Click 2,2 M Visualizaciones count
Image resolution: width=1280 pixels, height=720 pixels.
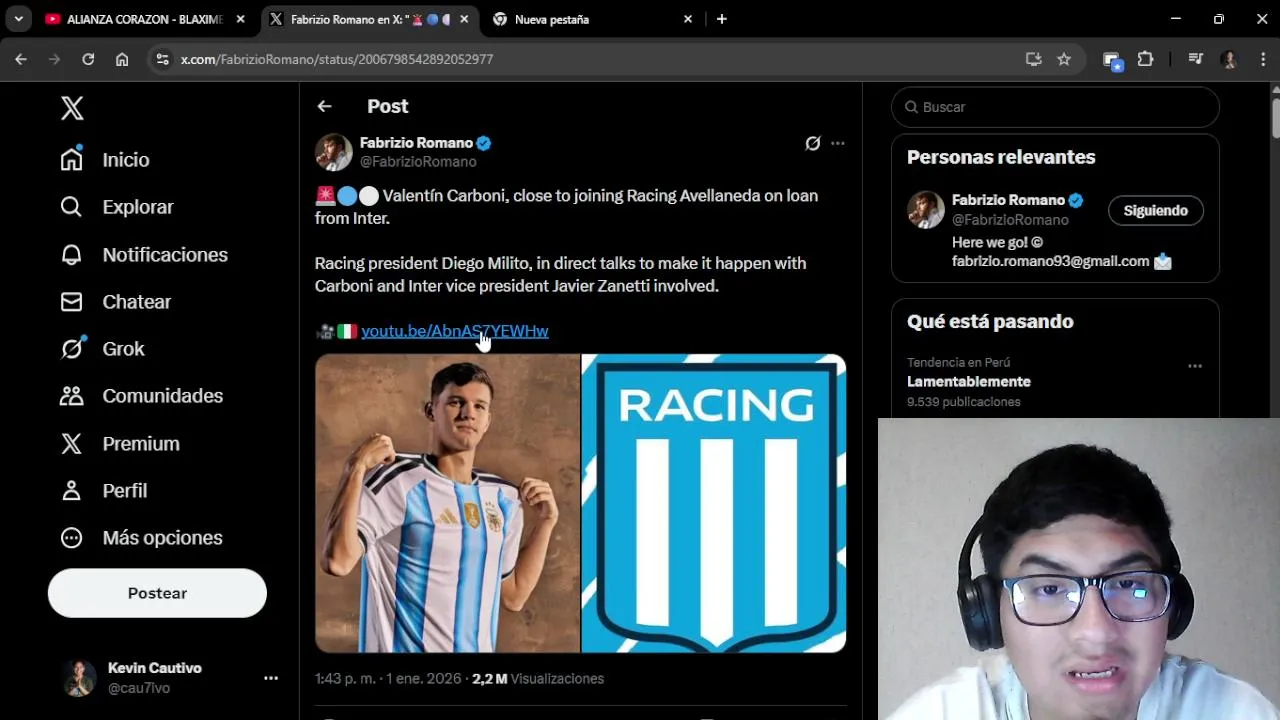tap(538, 679)
